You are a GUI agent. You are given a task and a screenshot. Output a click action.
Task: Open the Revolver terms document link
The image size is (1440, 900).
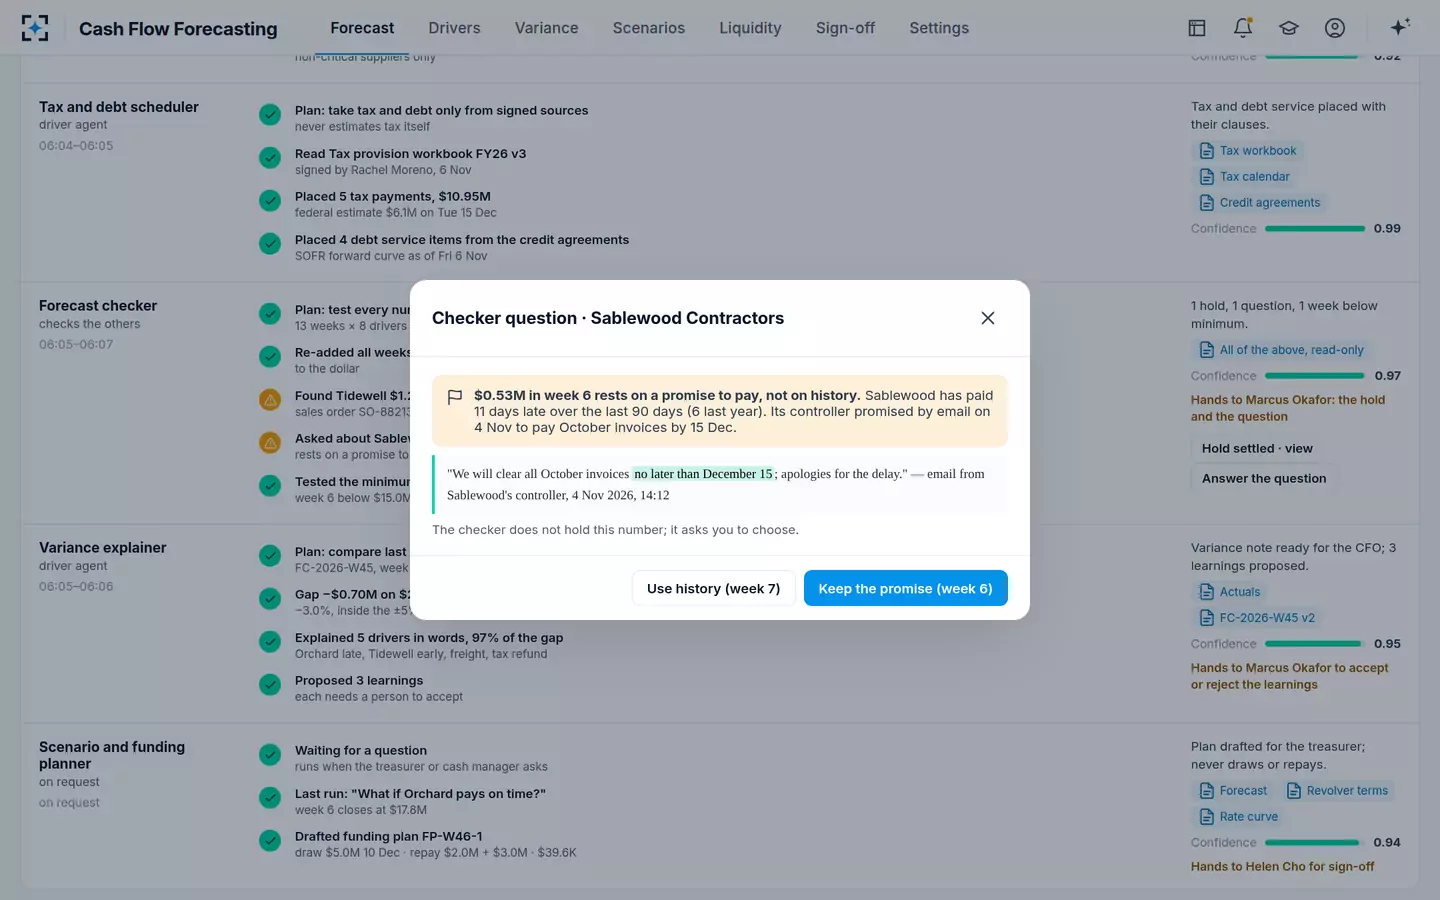tap(1337, 791)
